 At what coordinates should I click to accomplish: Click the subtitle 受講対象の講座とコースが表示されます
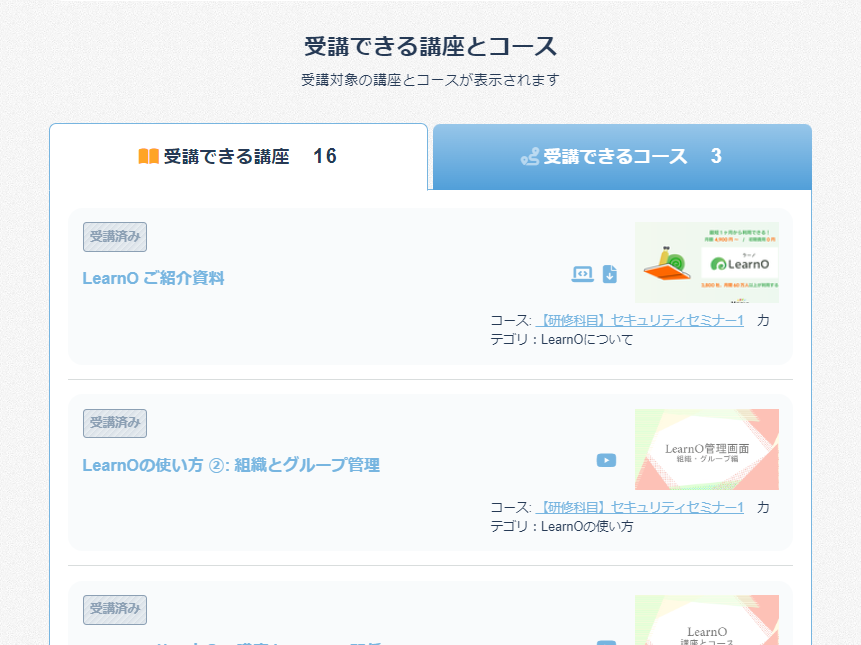pos(430,80)
